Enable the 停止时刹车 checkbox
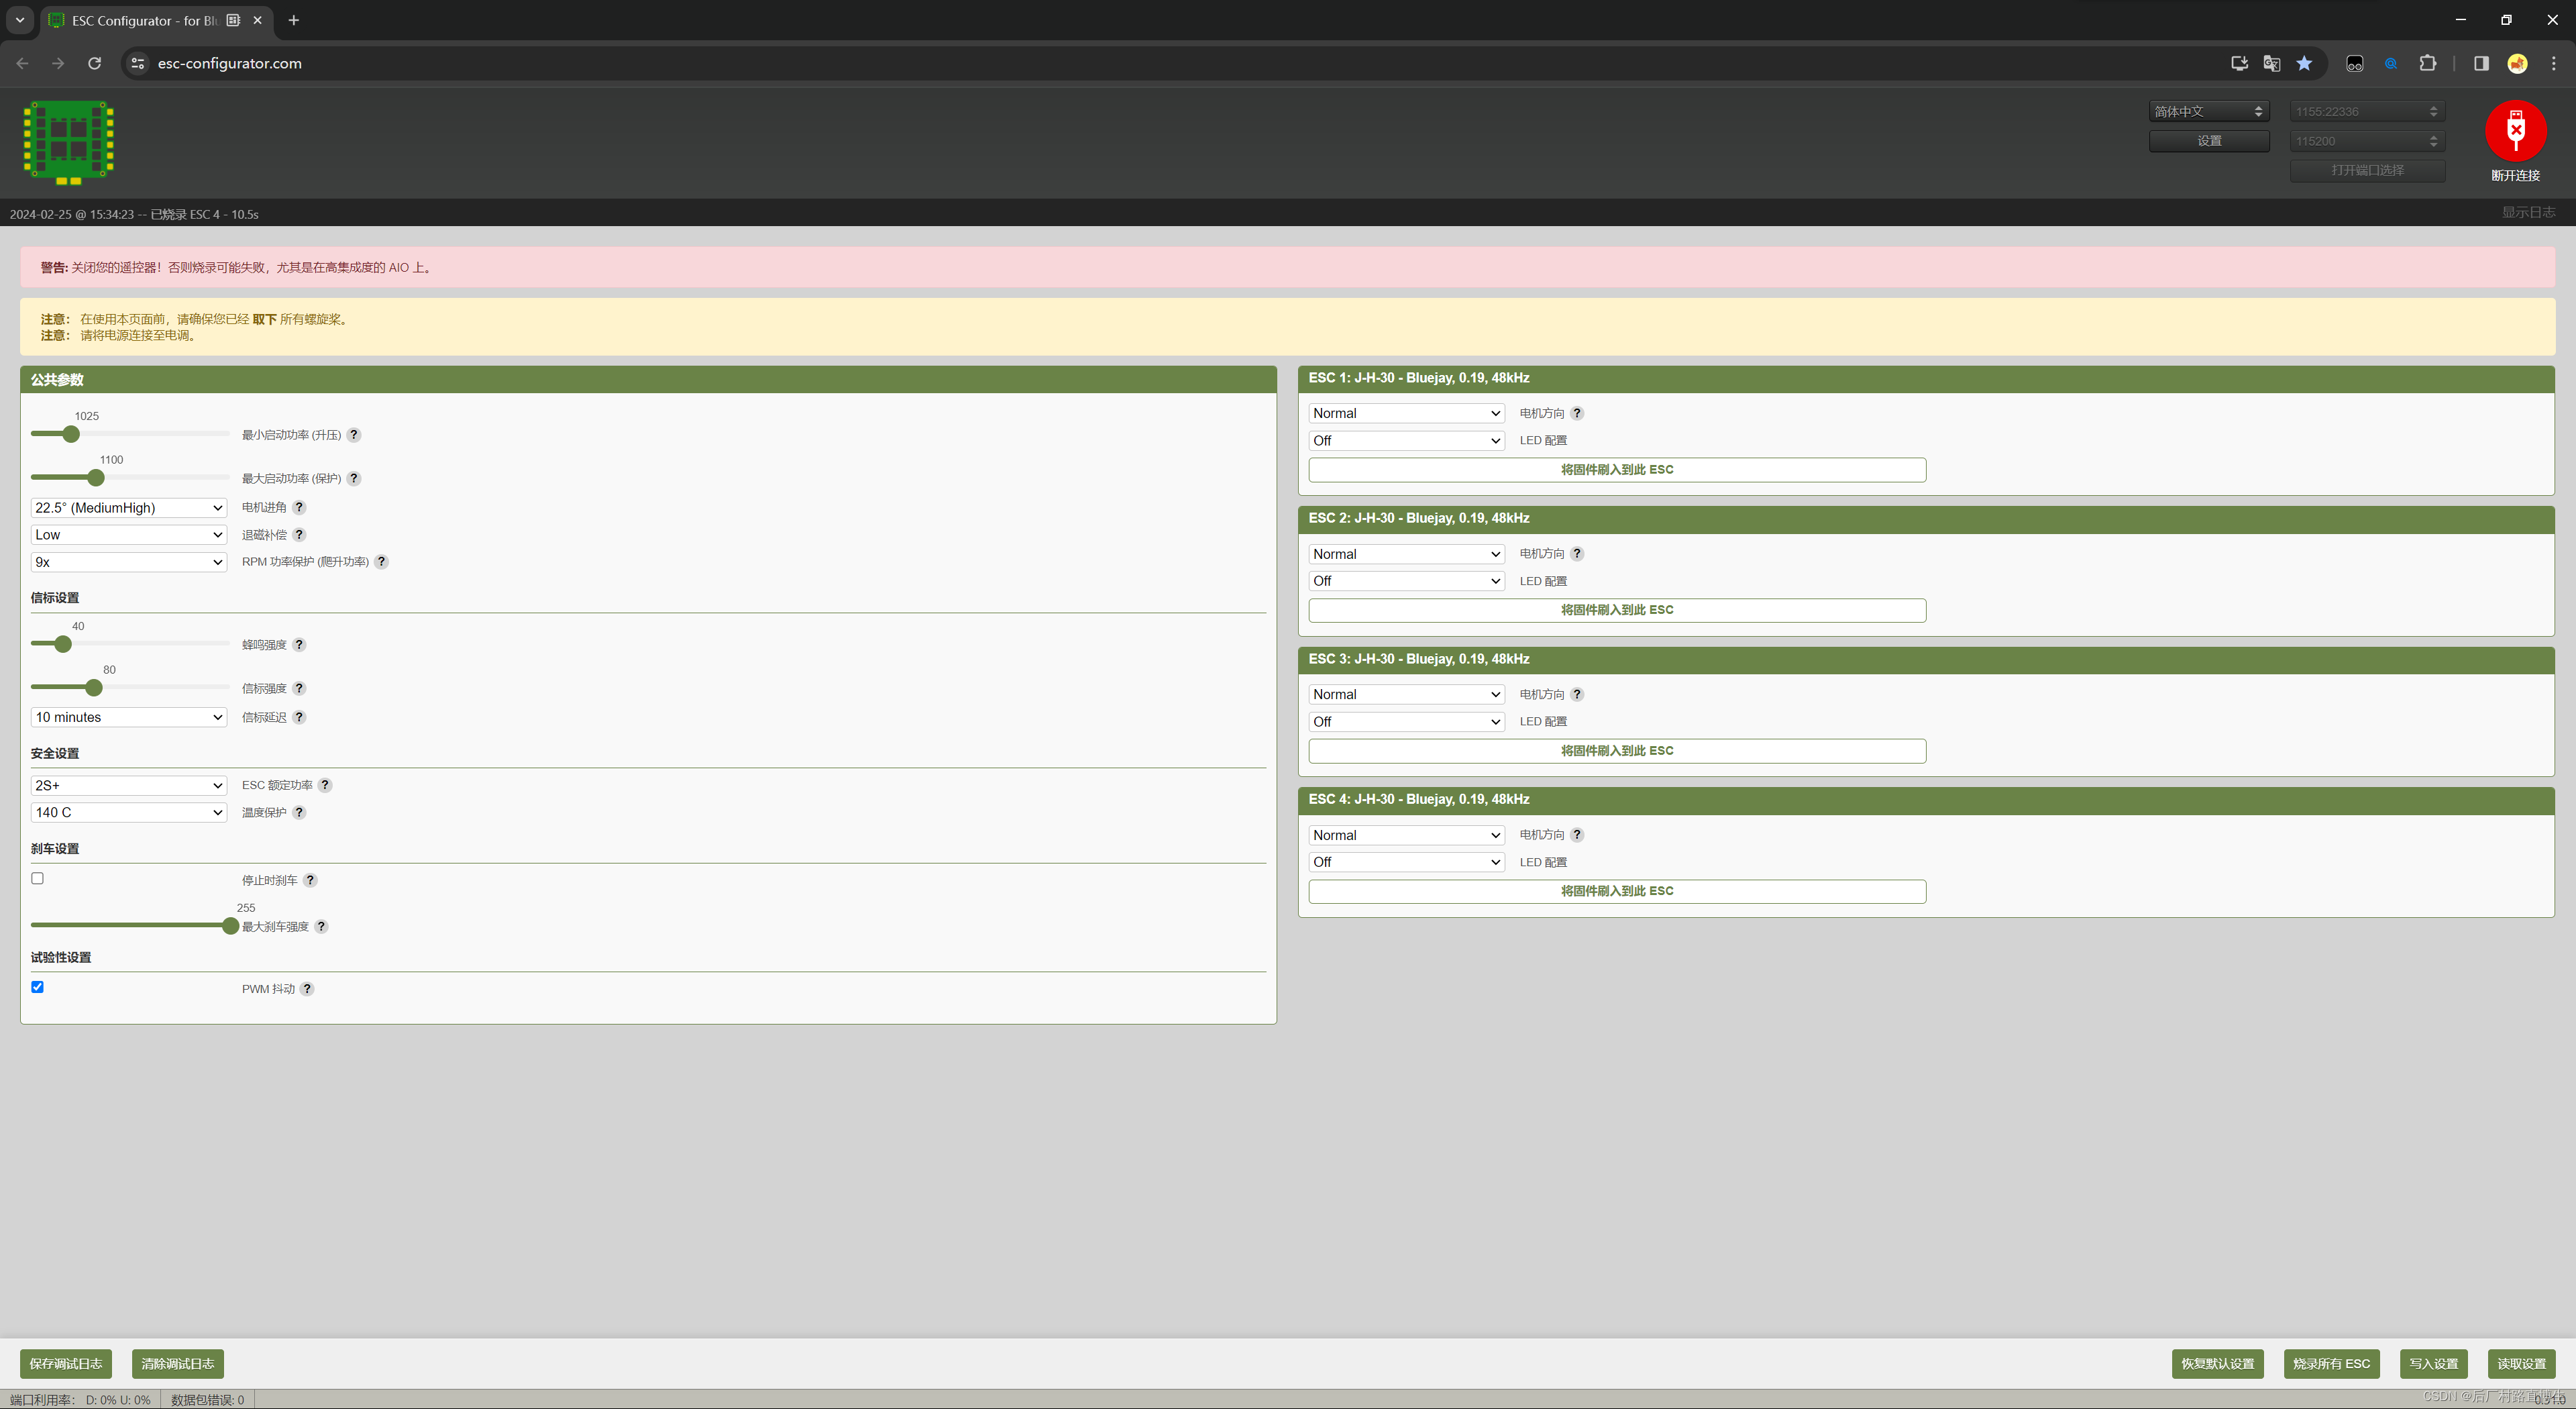2576x1409 pixels. (x=38, y=878)
